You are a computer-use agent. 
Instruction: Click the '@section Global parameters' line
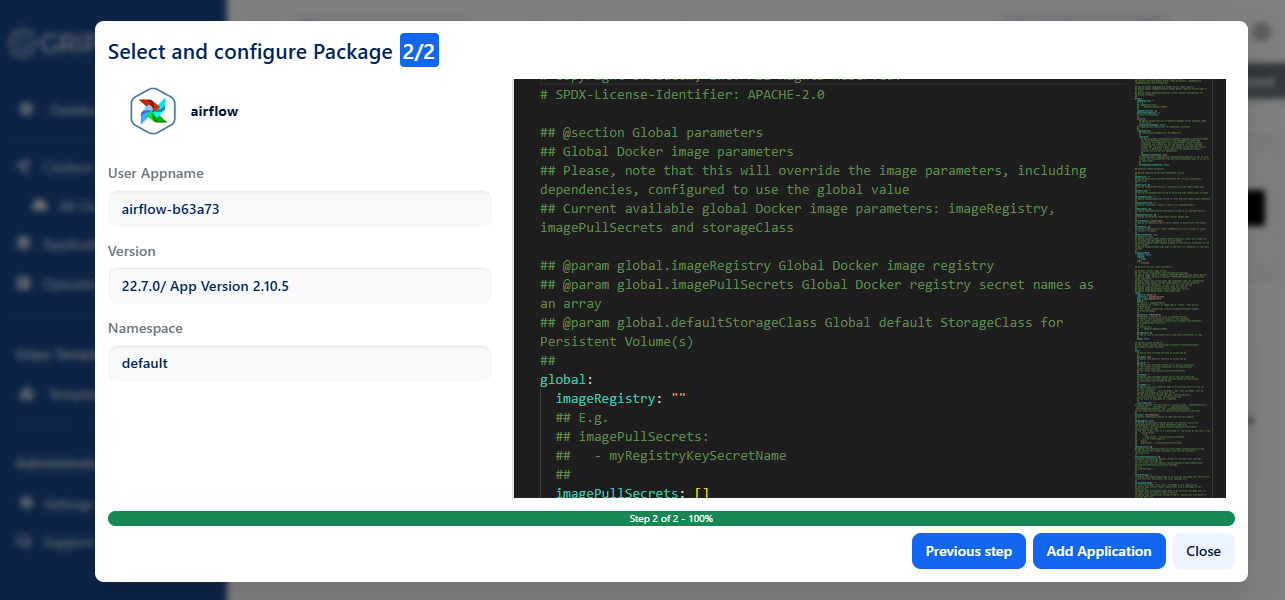(x=651, y=133)
